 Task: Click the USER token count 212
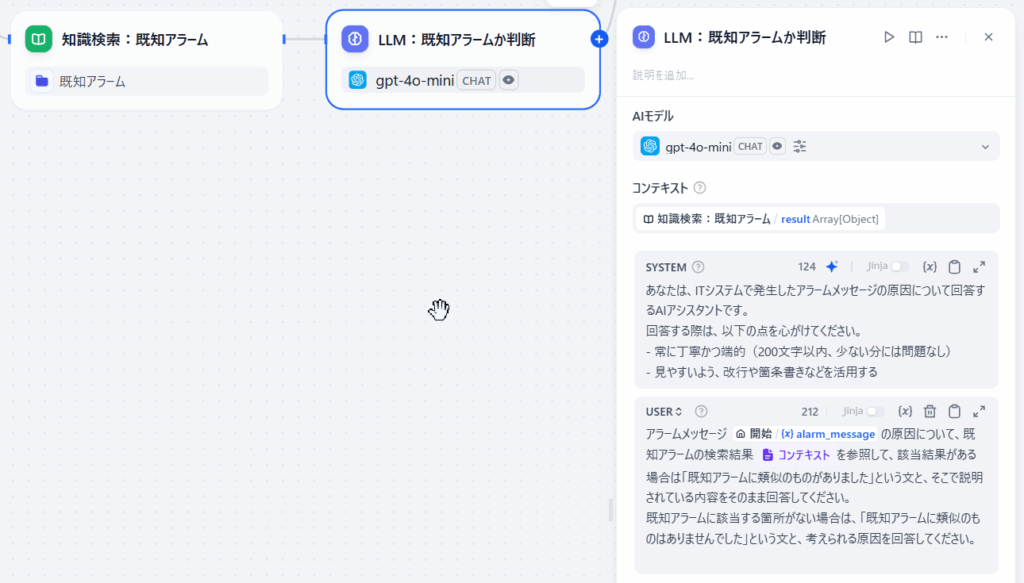point(810,411)
